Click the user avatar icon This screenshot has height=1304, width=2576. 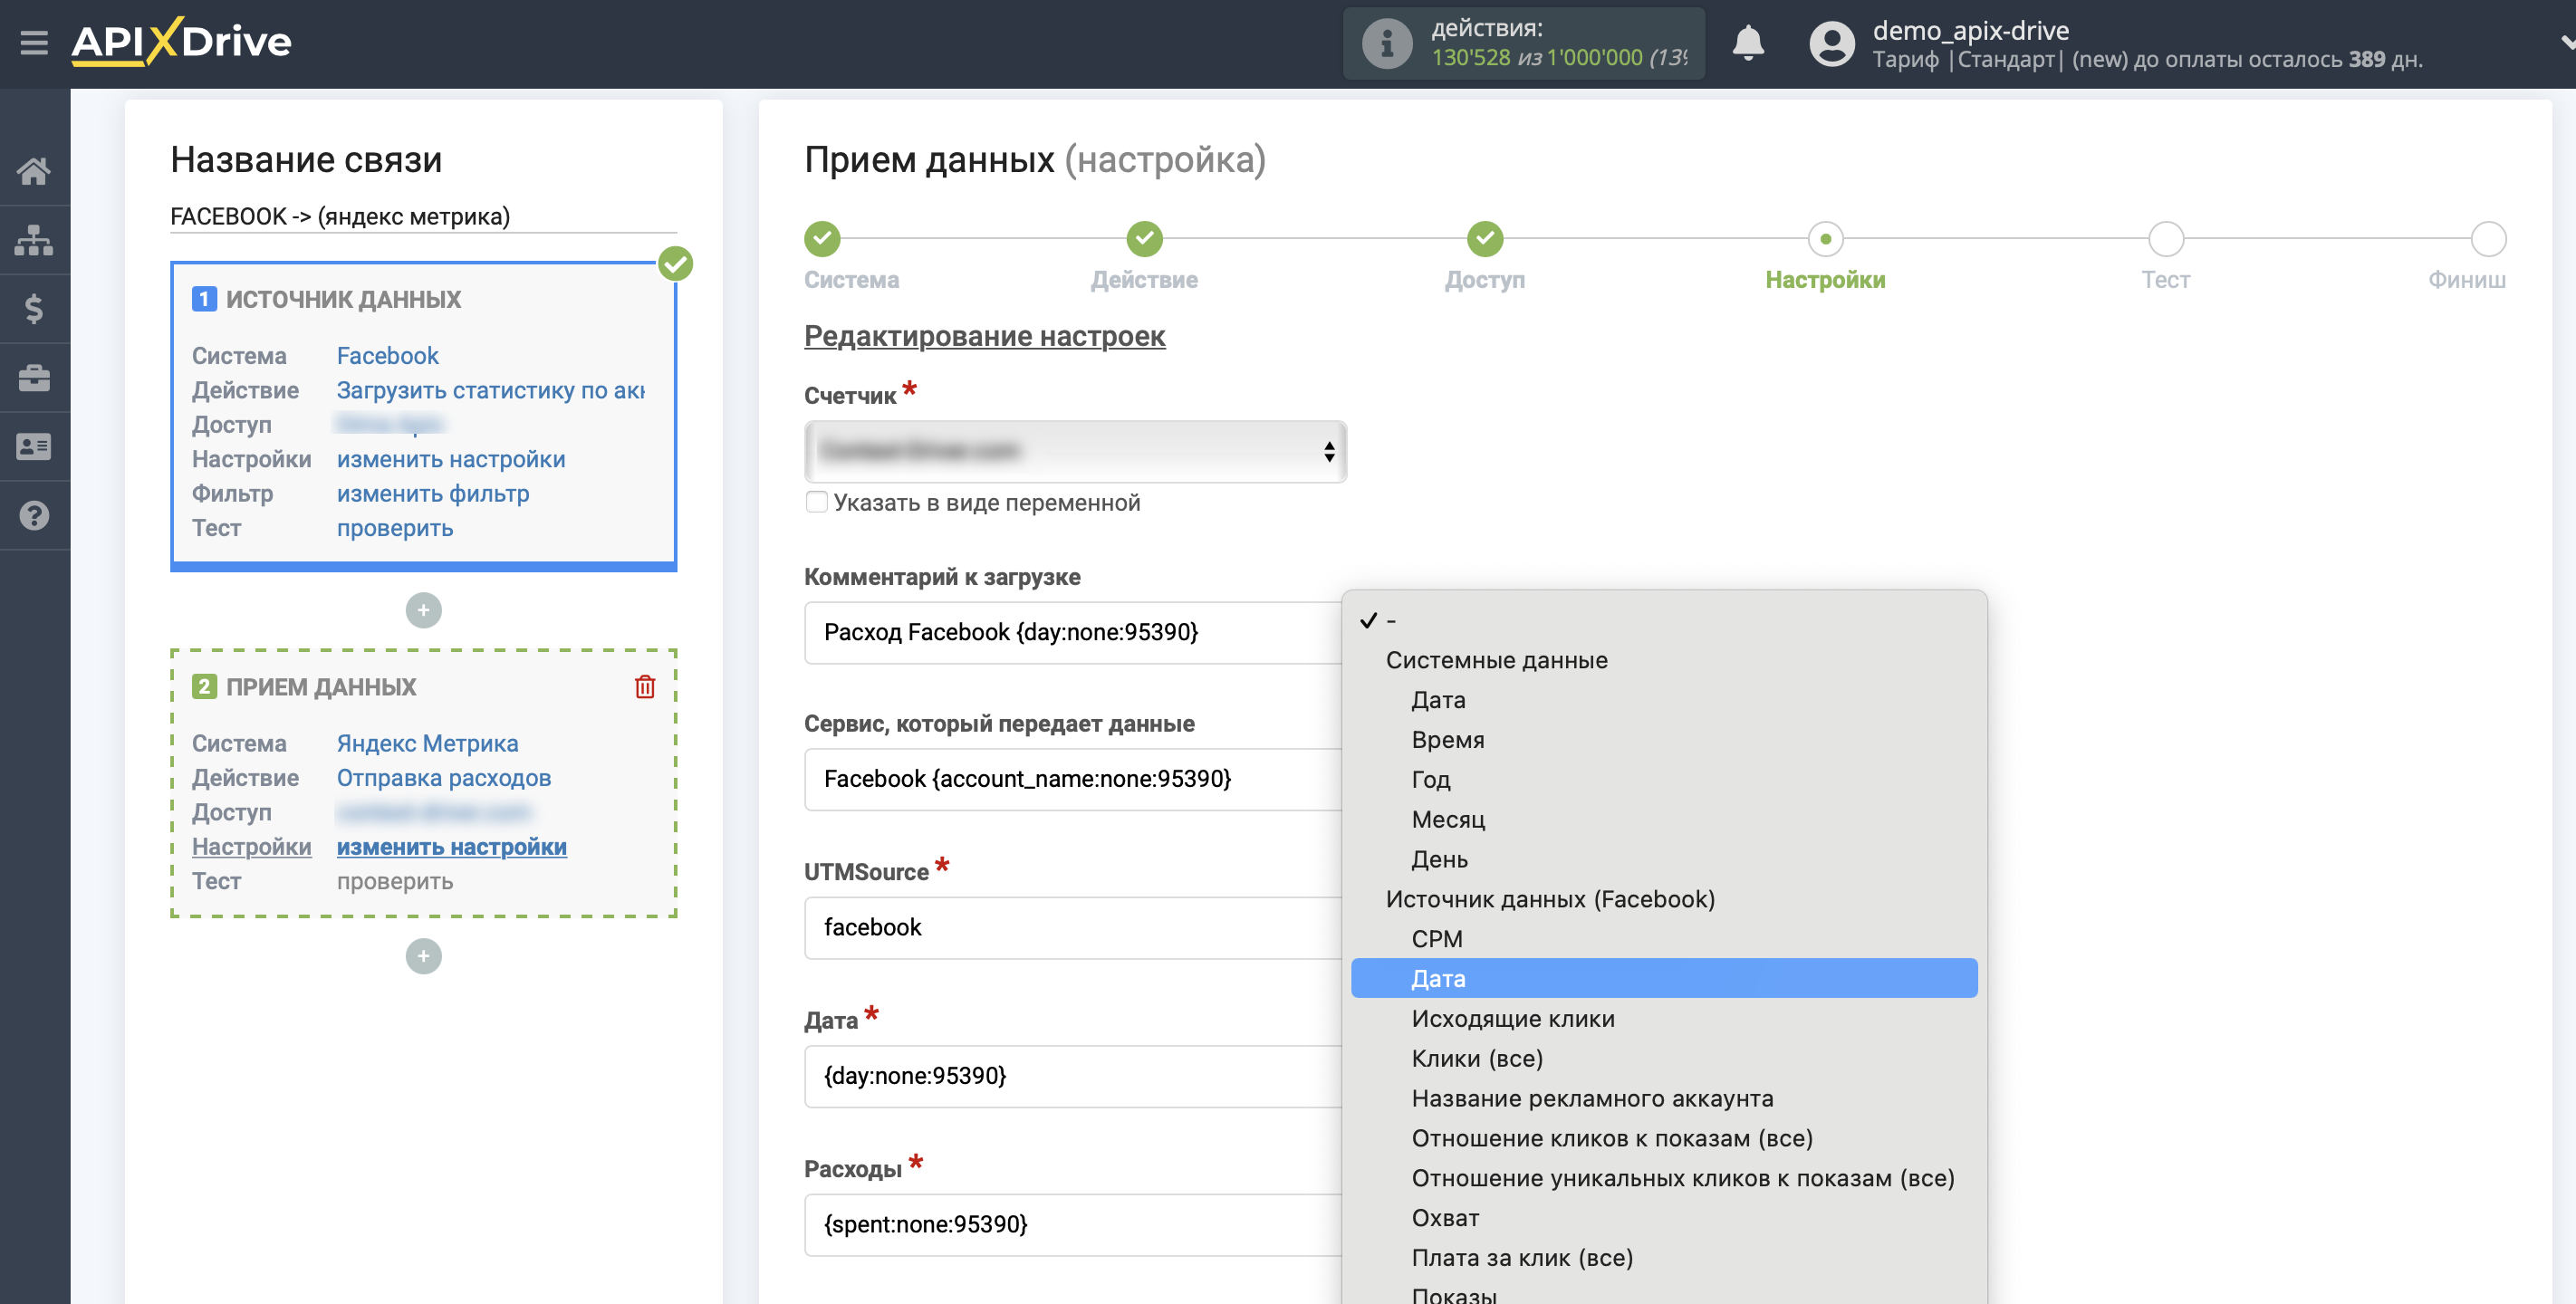pyautogui.click(x=1832, y=43)
